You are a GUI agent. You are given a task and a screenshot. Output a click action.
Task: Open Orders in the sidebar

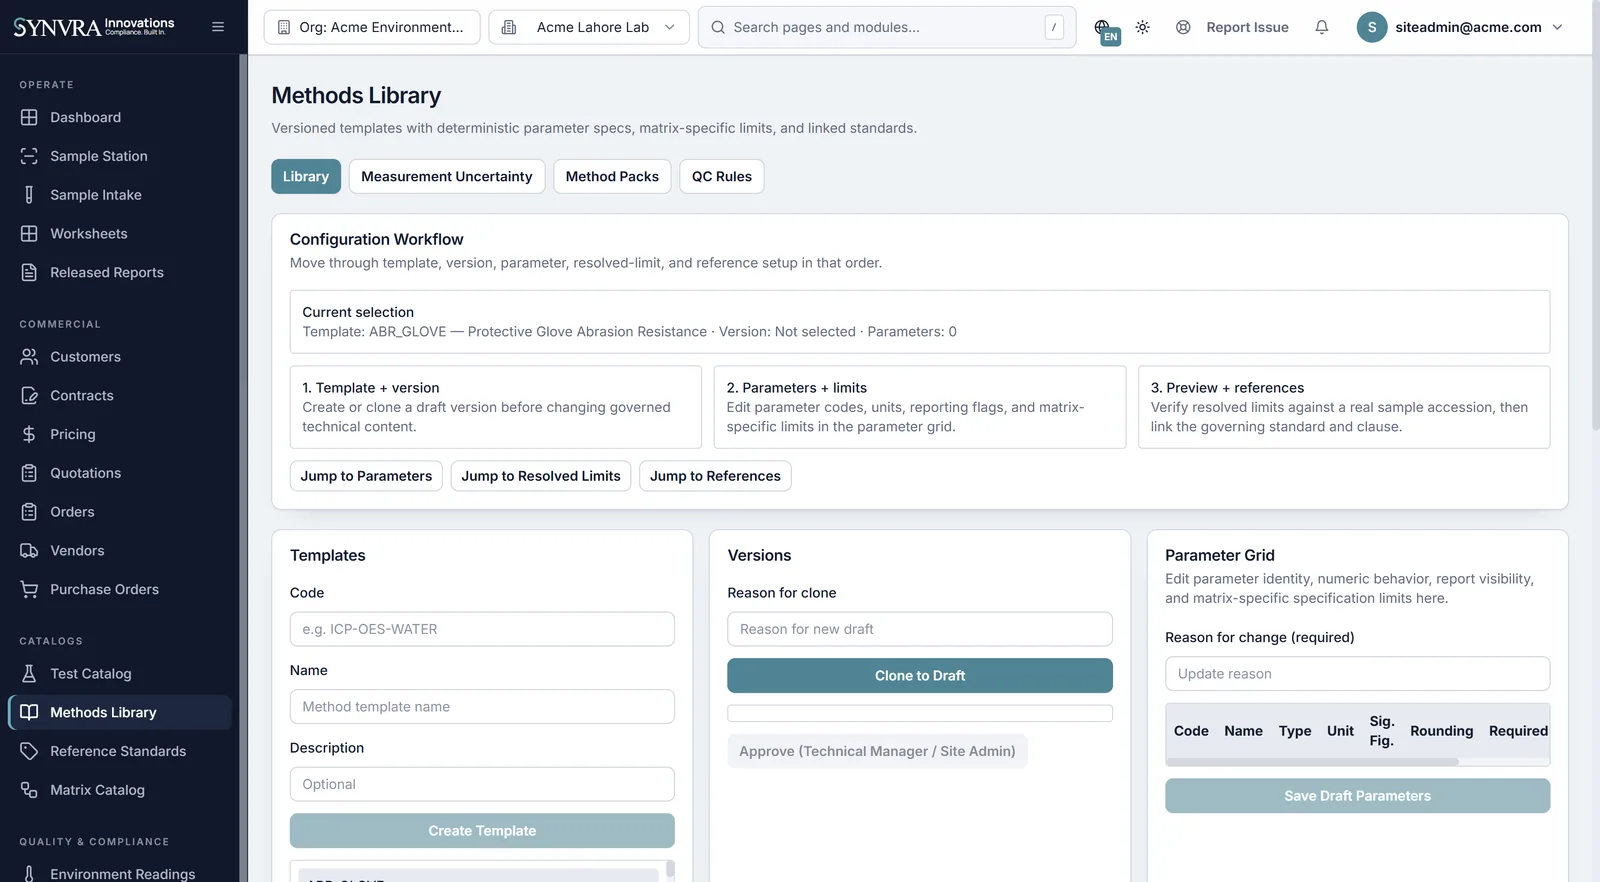click(x=120, y=512)
